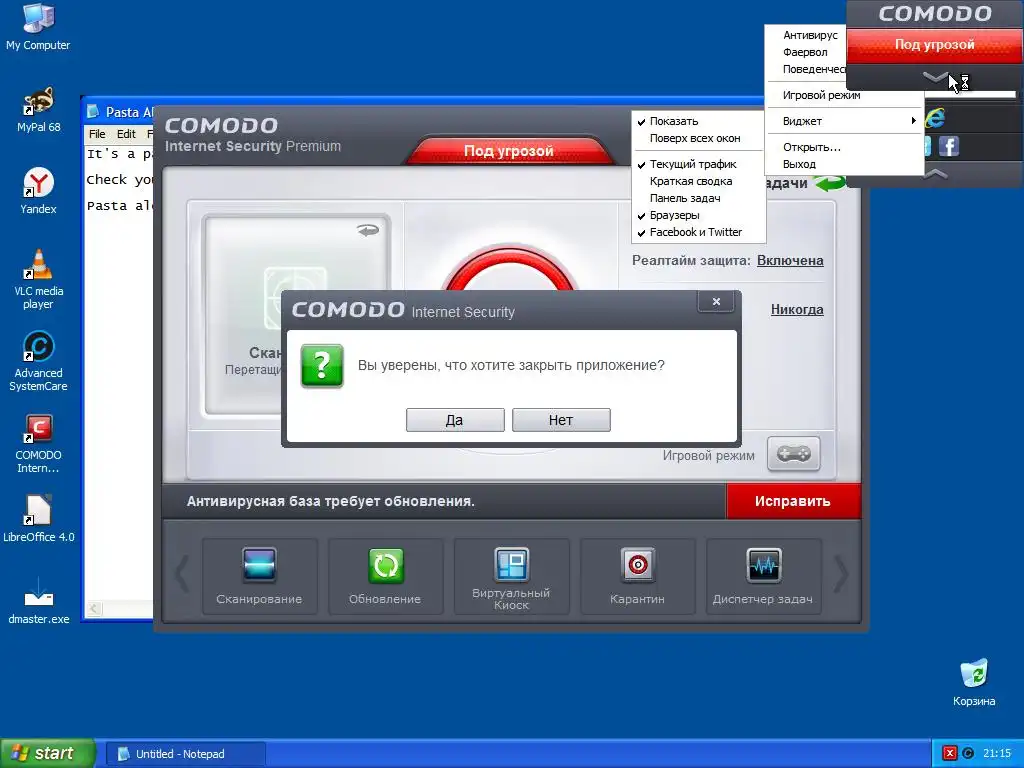Toggle Игровой режим gamepad button
The width and height of the screenshot is (1024, 768).
point(793,454)
